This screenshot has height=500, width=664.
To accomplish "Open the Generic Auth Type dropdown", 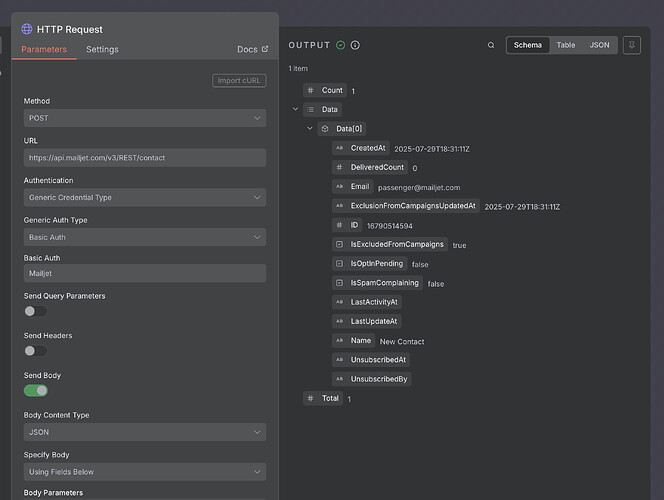I will (145, 237).
